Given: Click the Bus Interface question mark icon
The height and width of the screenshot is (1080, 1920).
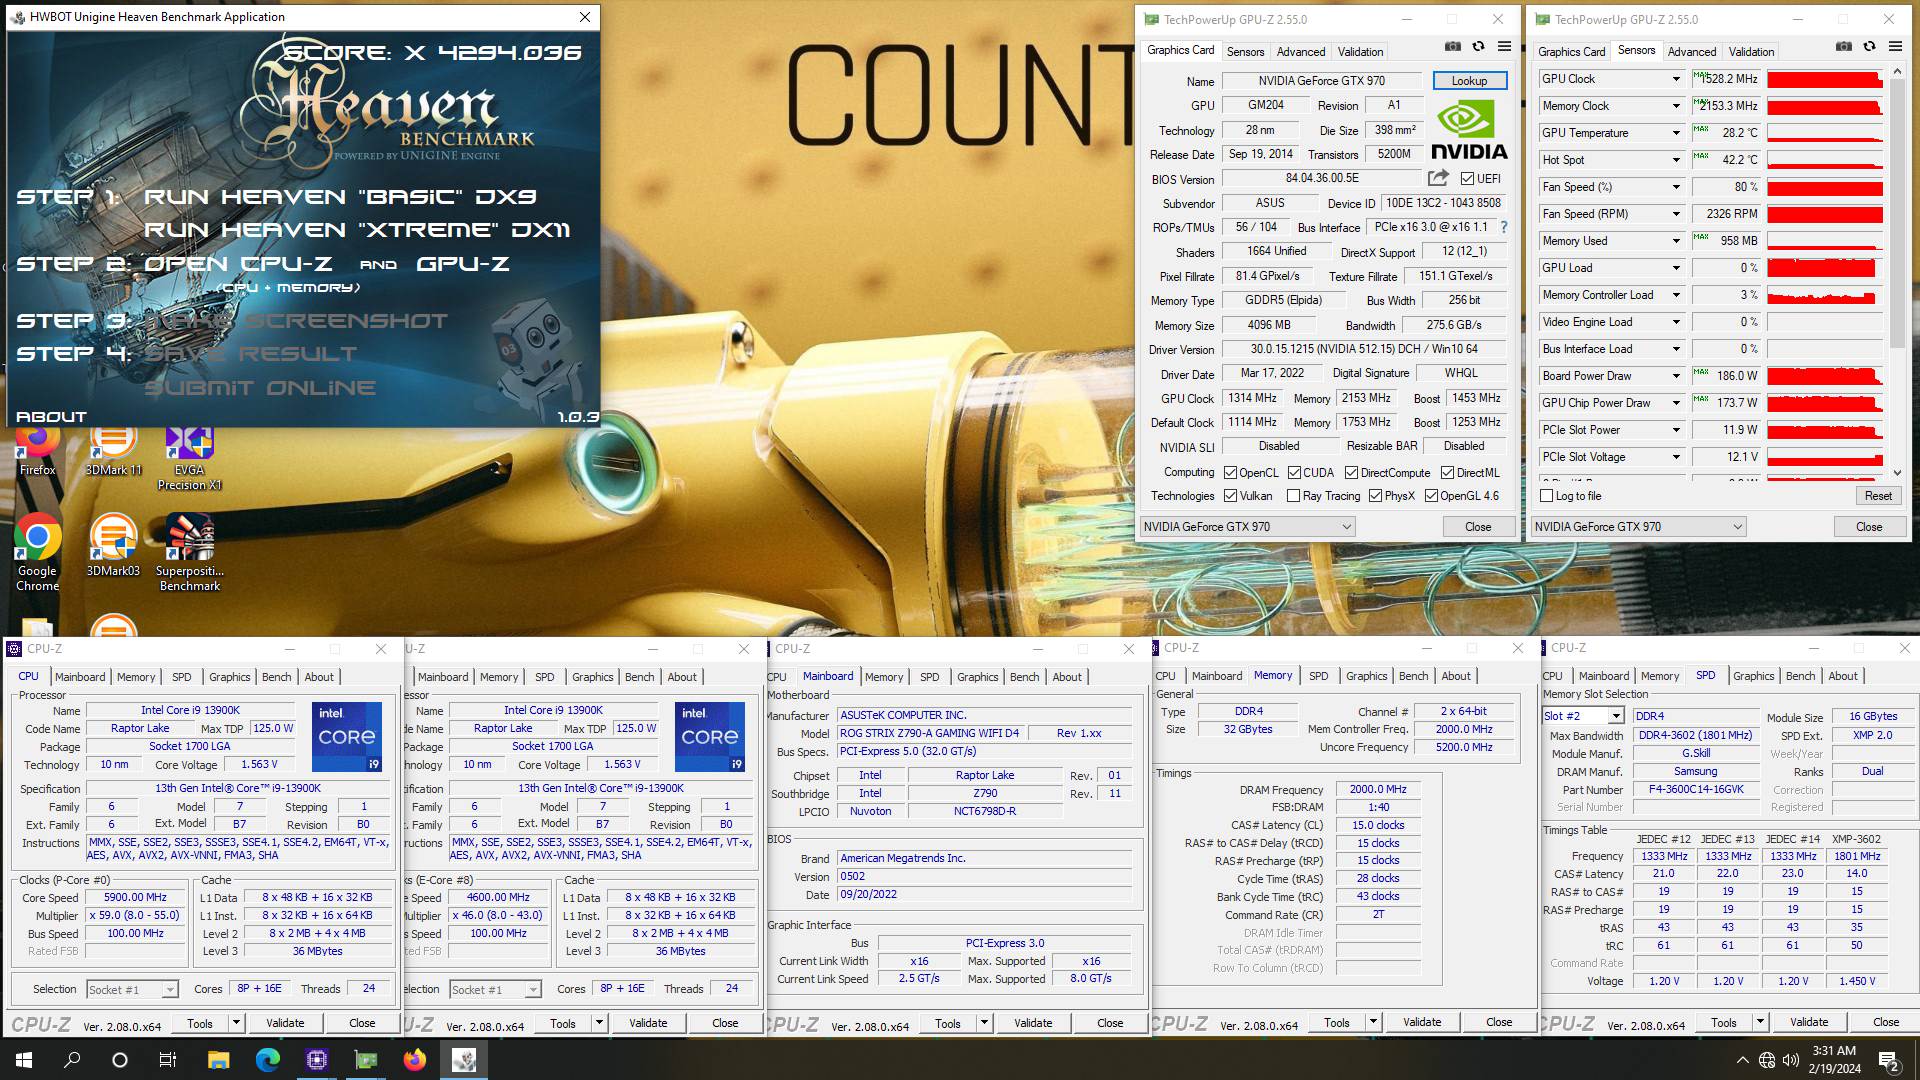Looking at the screenshot, I should [x=1503, y=227].
